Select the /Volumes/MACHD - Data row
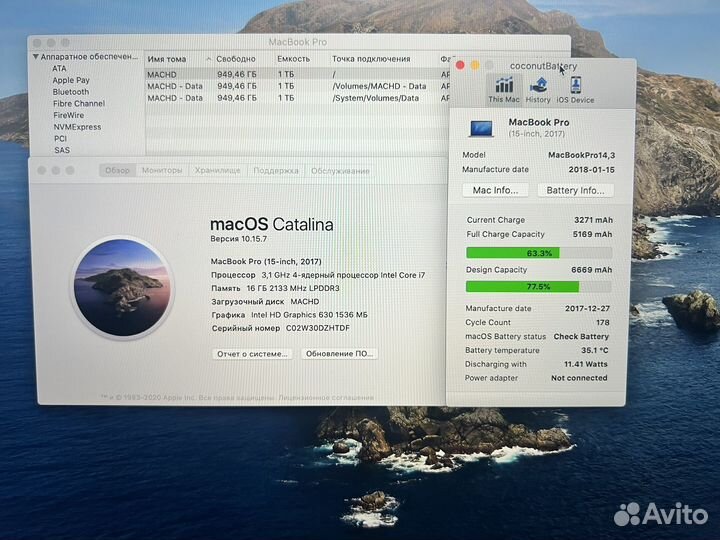Image resolution: width=720 pixels, height=540 pixels. [298, 86]
